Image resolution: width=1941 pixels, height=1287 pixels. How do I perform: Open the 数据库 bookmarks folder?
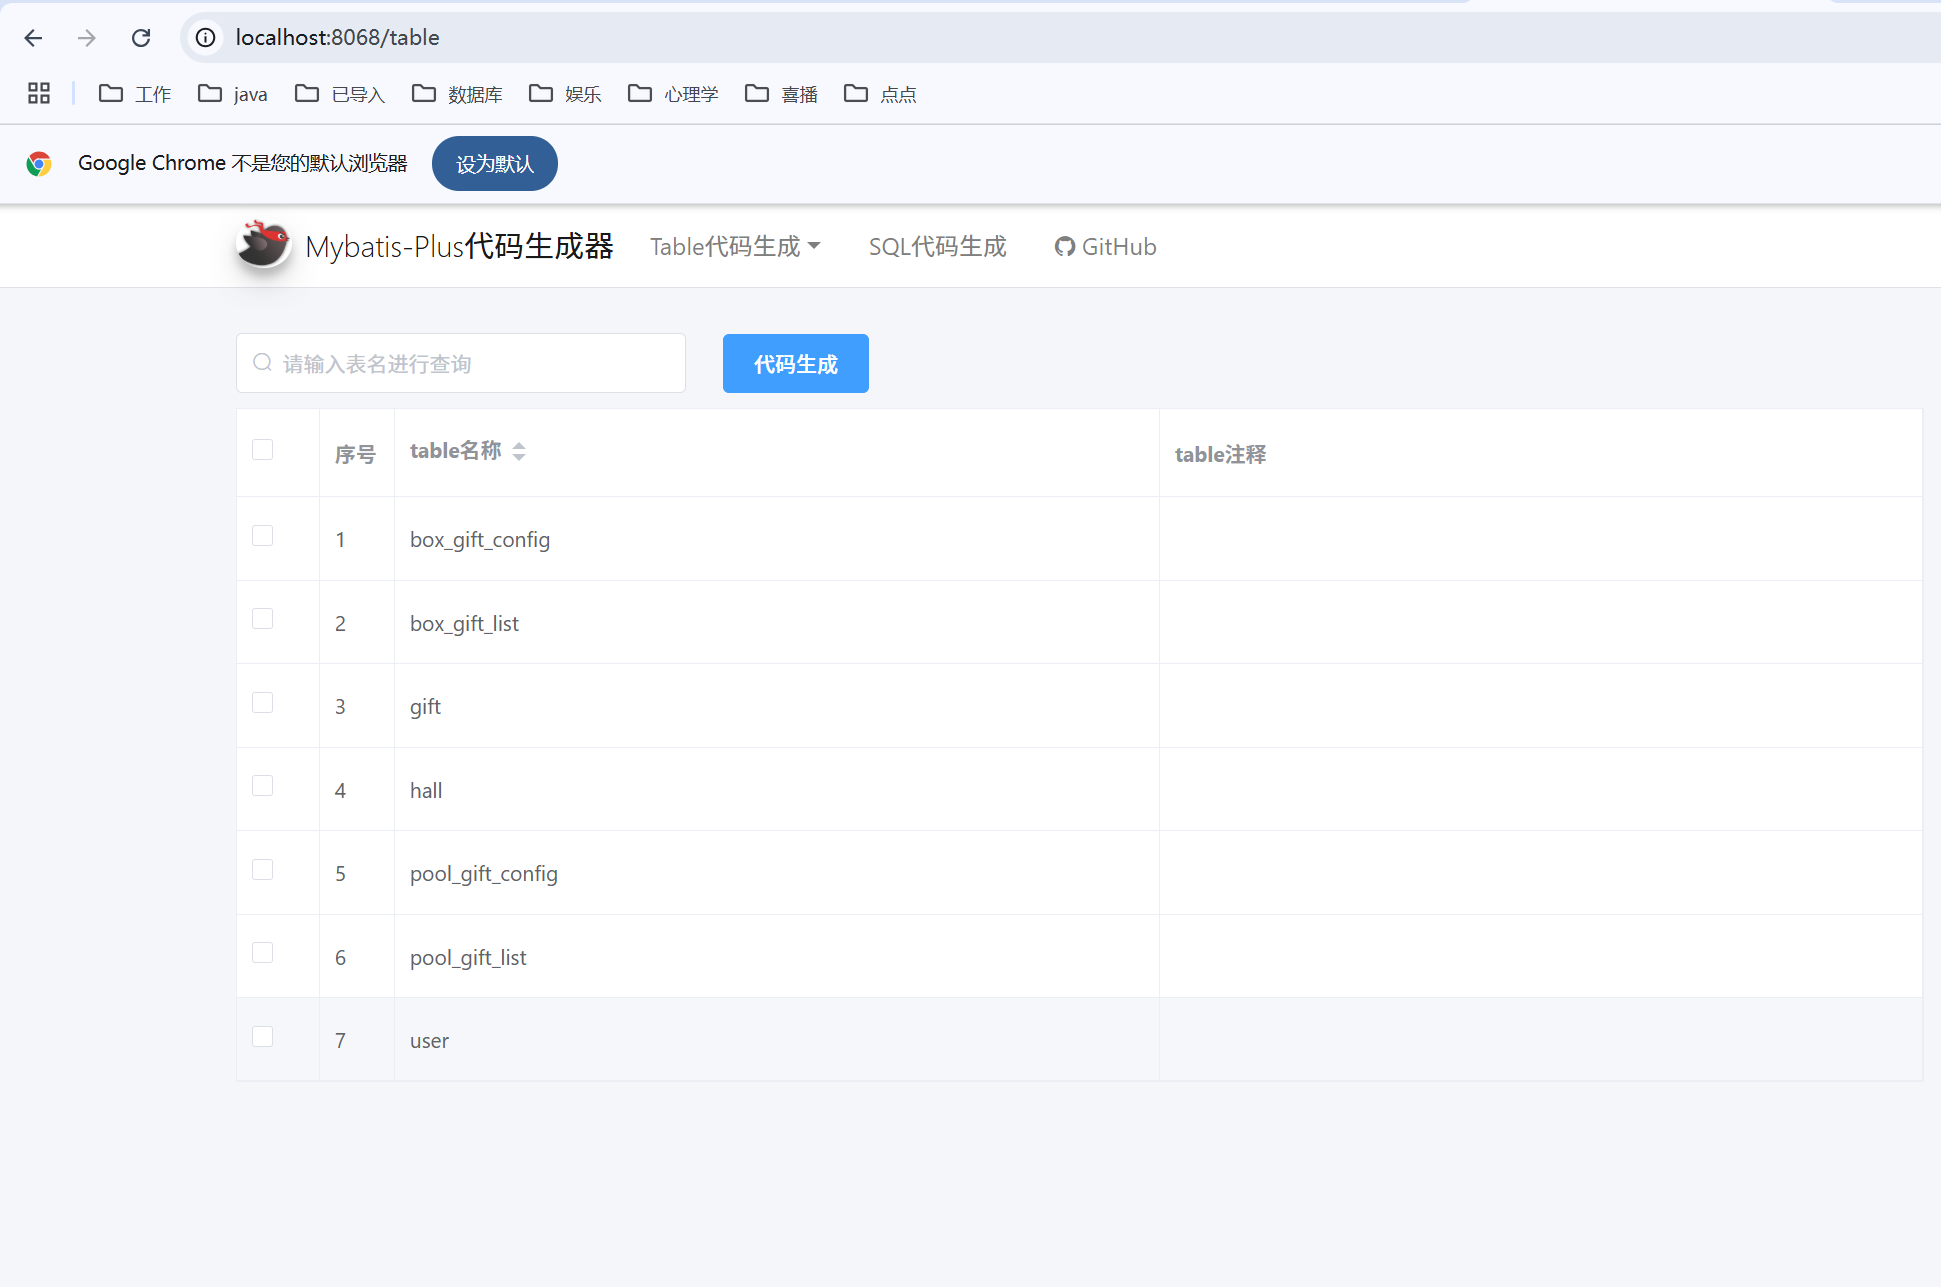(458, 93)
